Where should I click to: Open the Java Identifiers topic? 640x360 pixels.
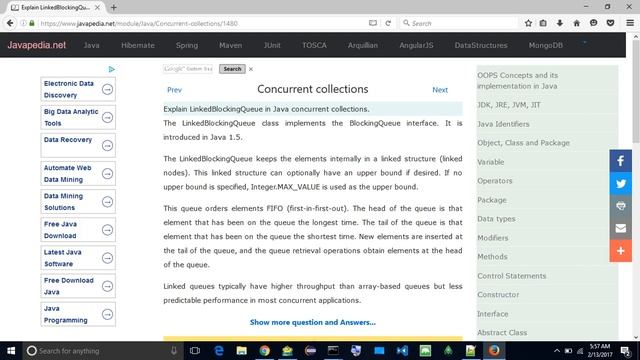tap(503, 124)
